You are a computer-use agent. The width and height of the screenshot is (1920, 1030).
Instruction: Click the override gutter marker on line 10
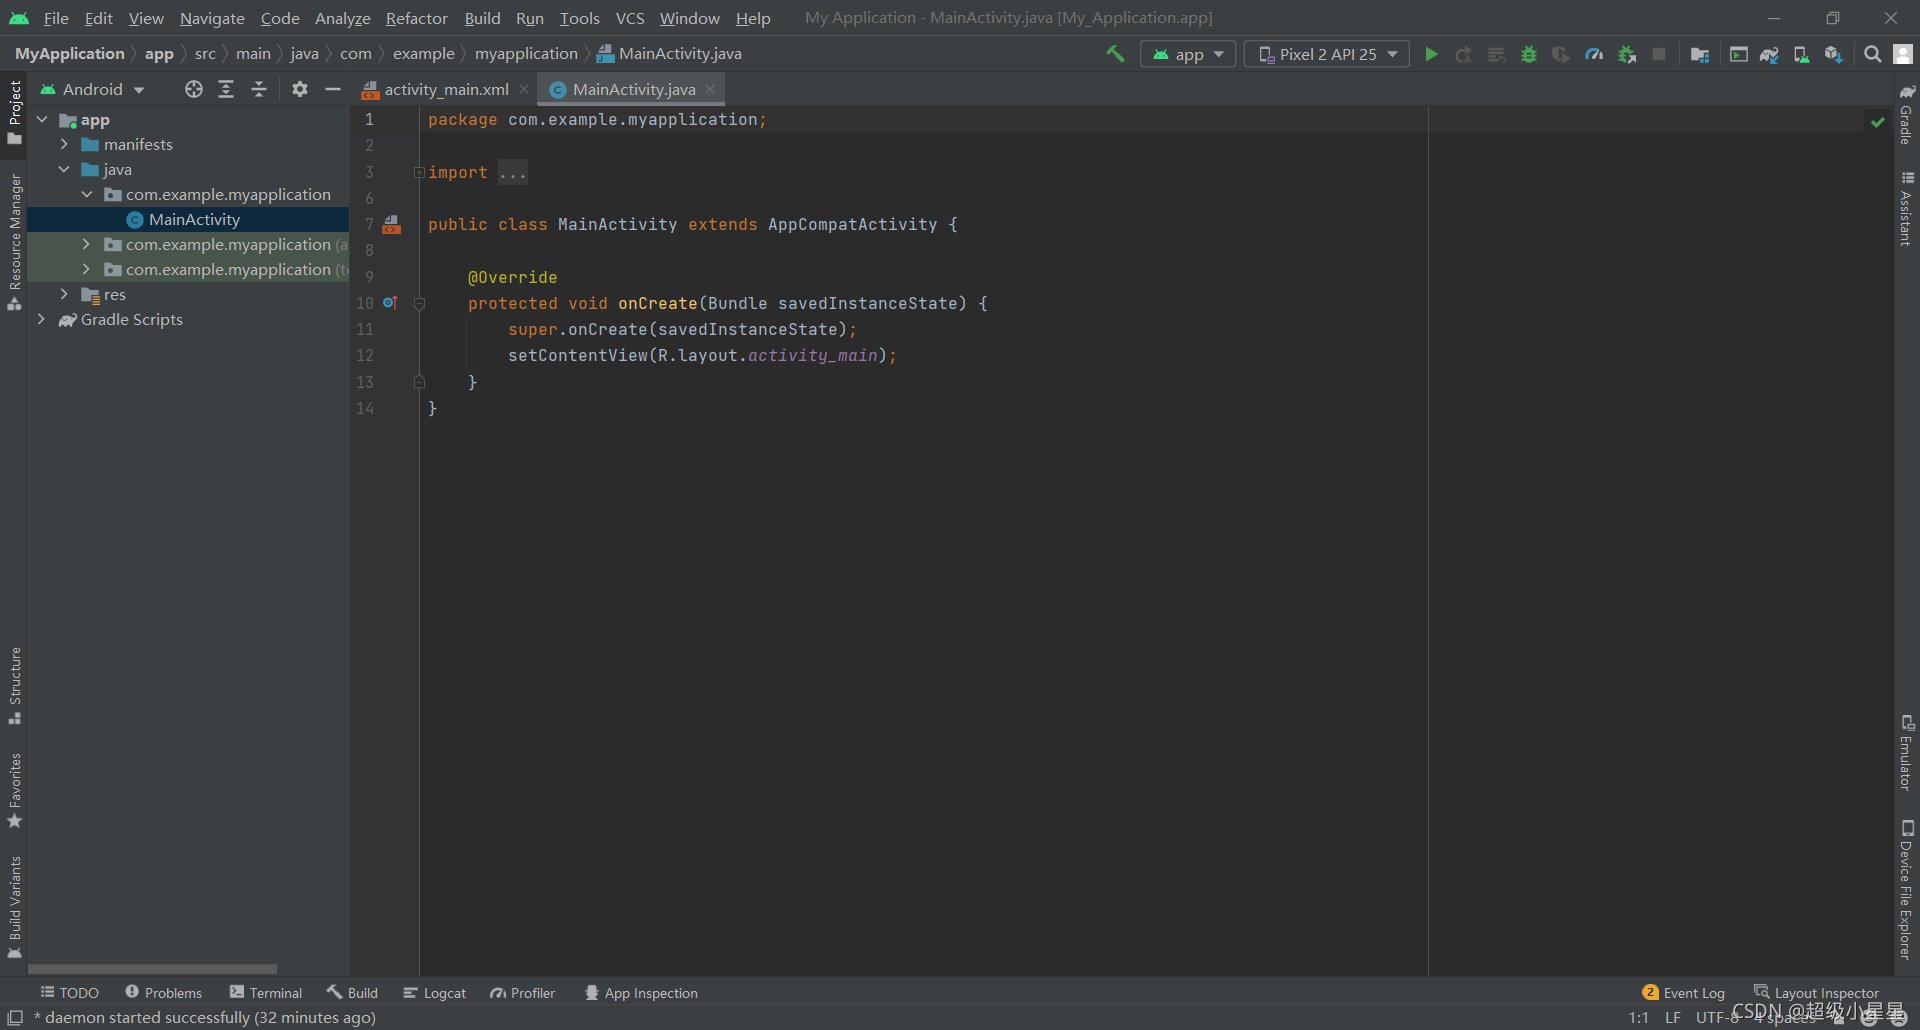(390, 302)
